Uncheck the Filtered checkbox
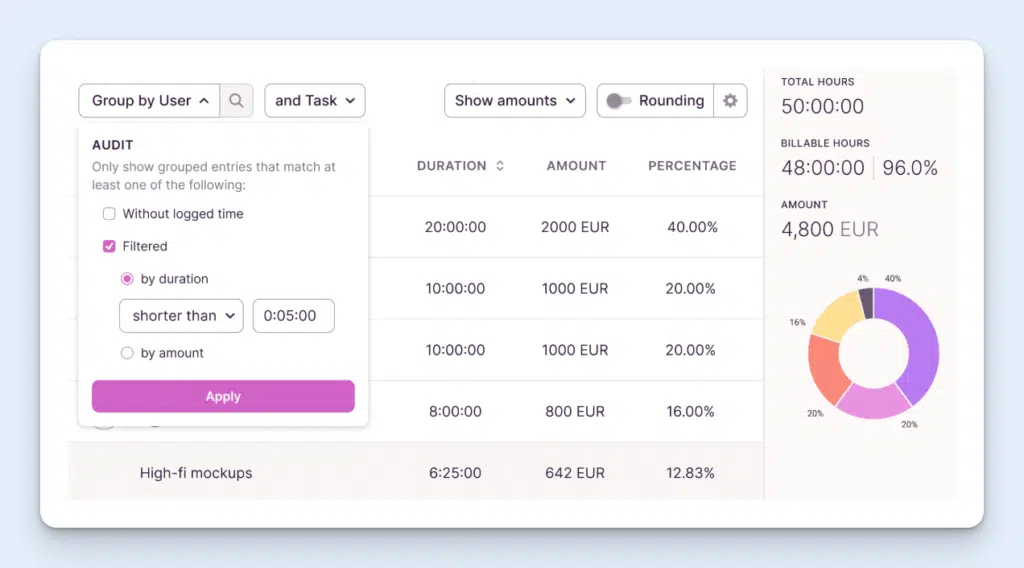The width and height of the screenshot is (1024, 568). (x=109, y=246)
